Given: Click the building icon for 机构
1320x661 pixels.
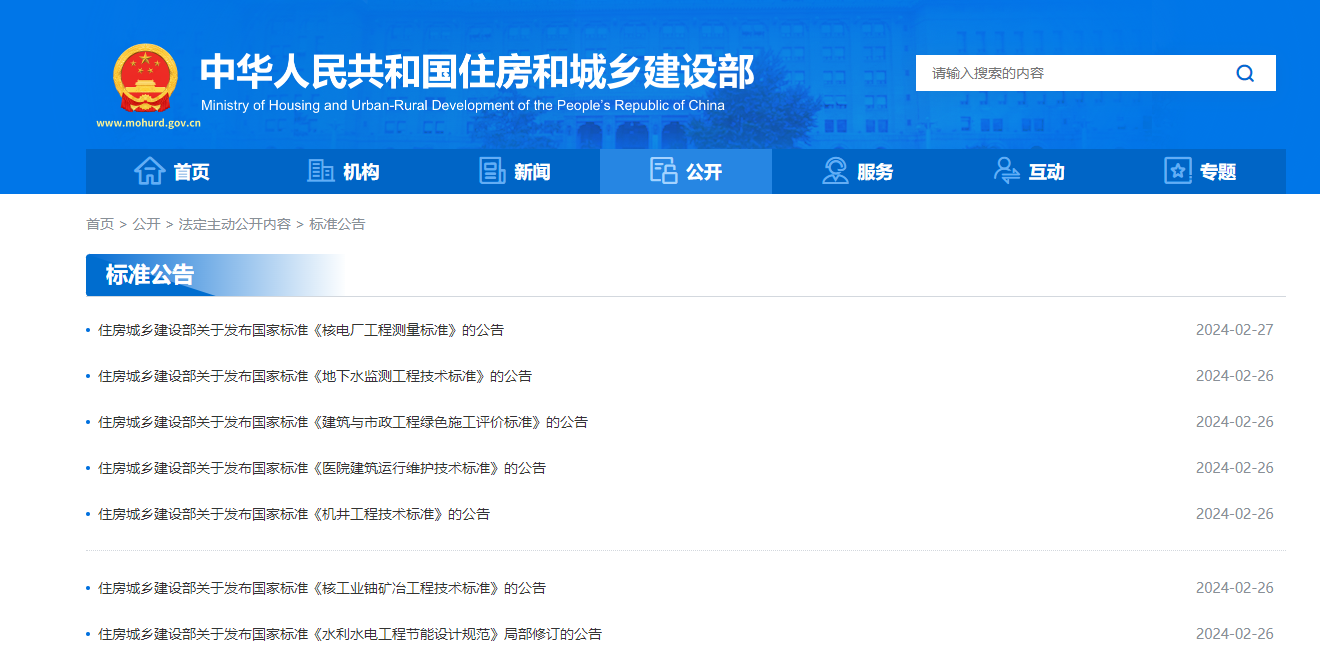Looking at the screenshot, I should (320, 171).
